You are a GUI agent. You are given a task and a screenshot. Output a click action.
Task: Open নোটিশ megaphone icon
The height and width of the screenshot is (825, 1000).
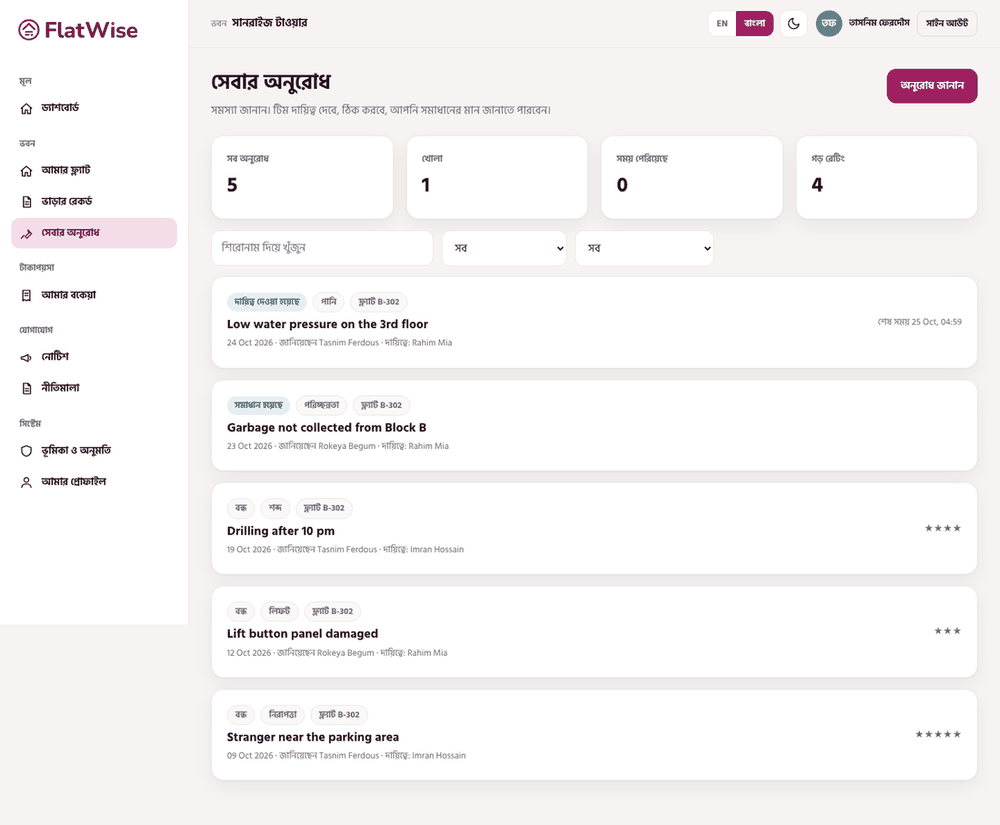26,358
